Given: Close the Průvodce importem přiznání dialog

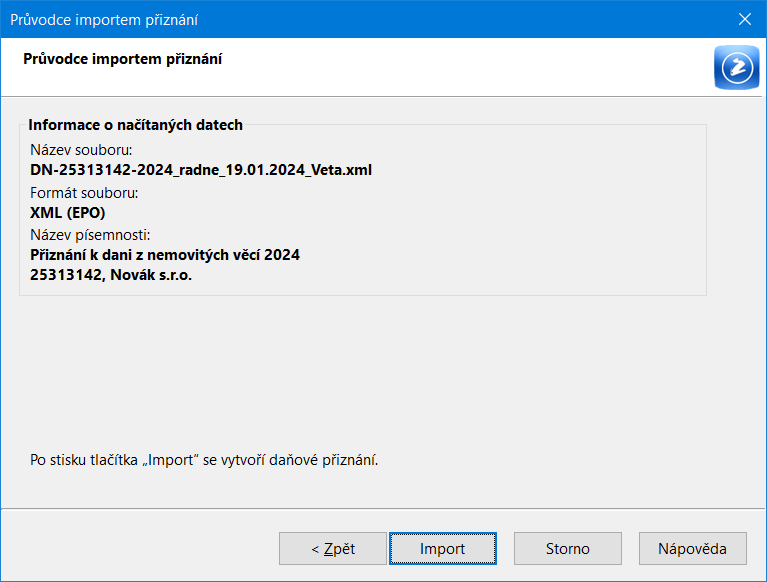Looking at the screenshot, I should [x=744, y=19].
